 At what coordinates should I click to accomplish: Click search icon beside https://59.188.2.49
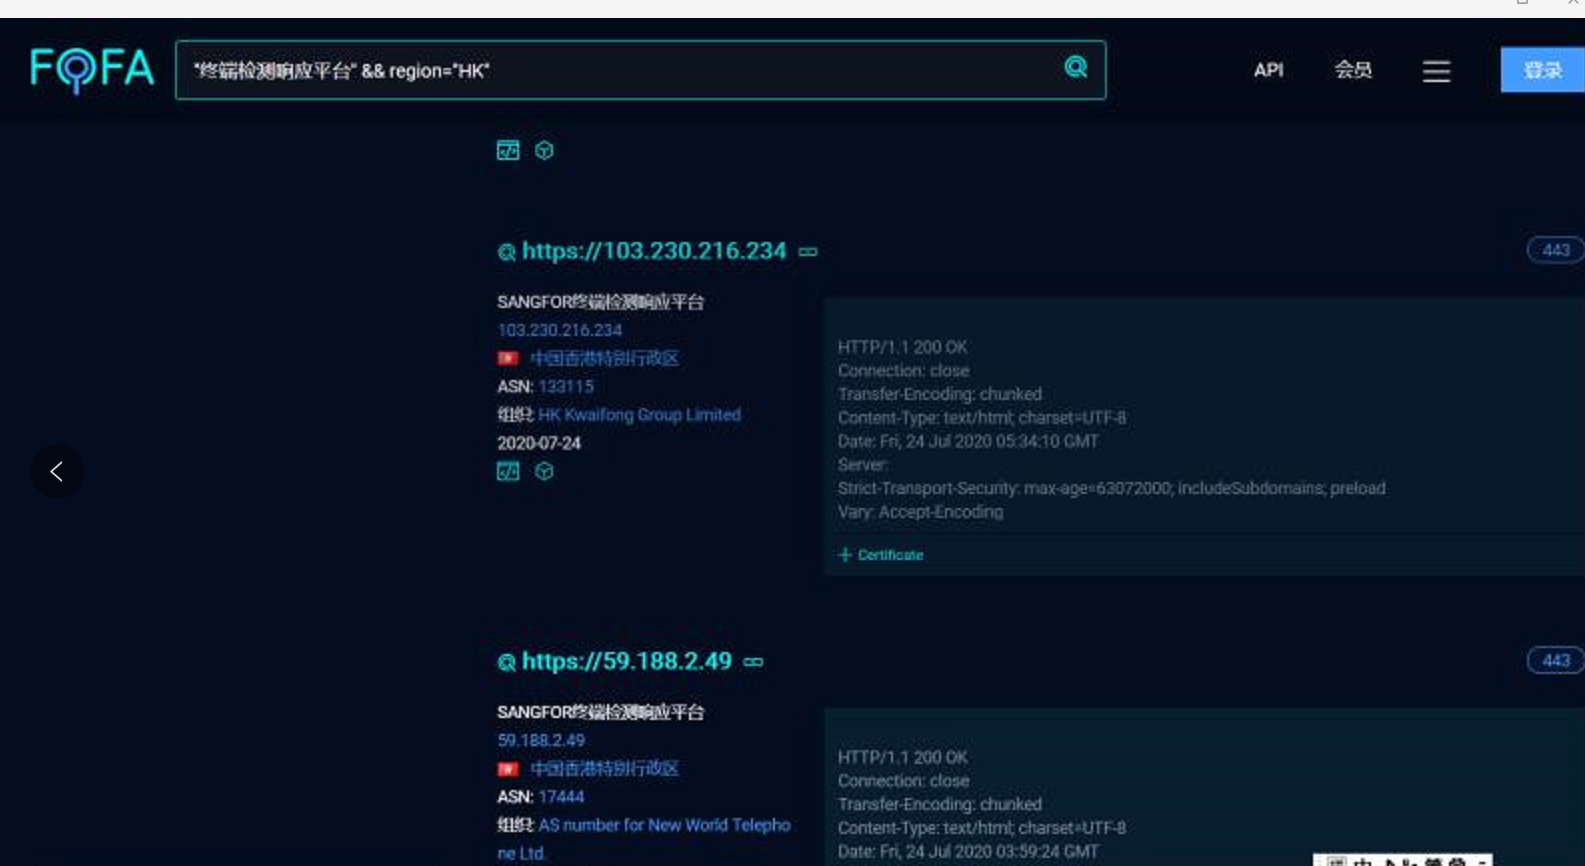coord(507,662)
